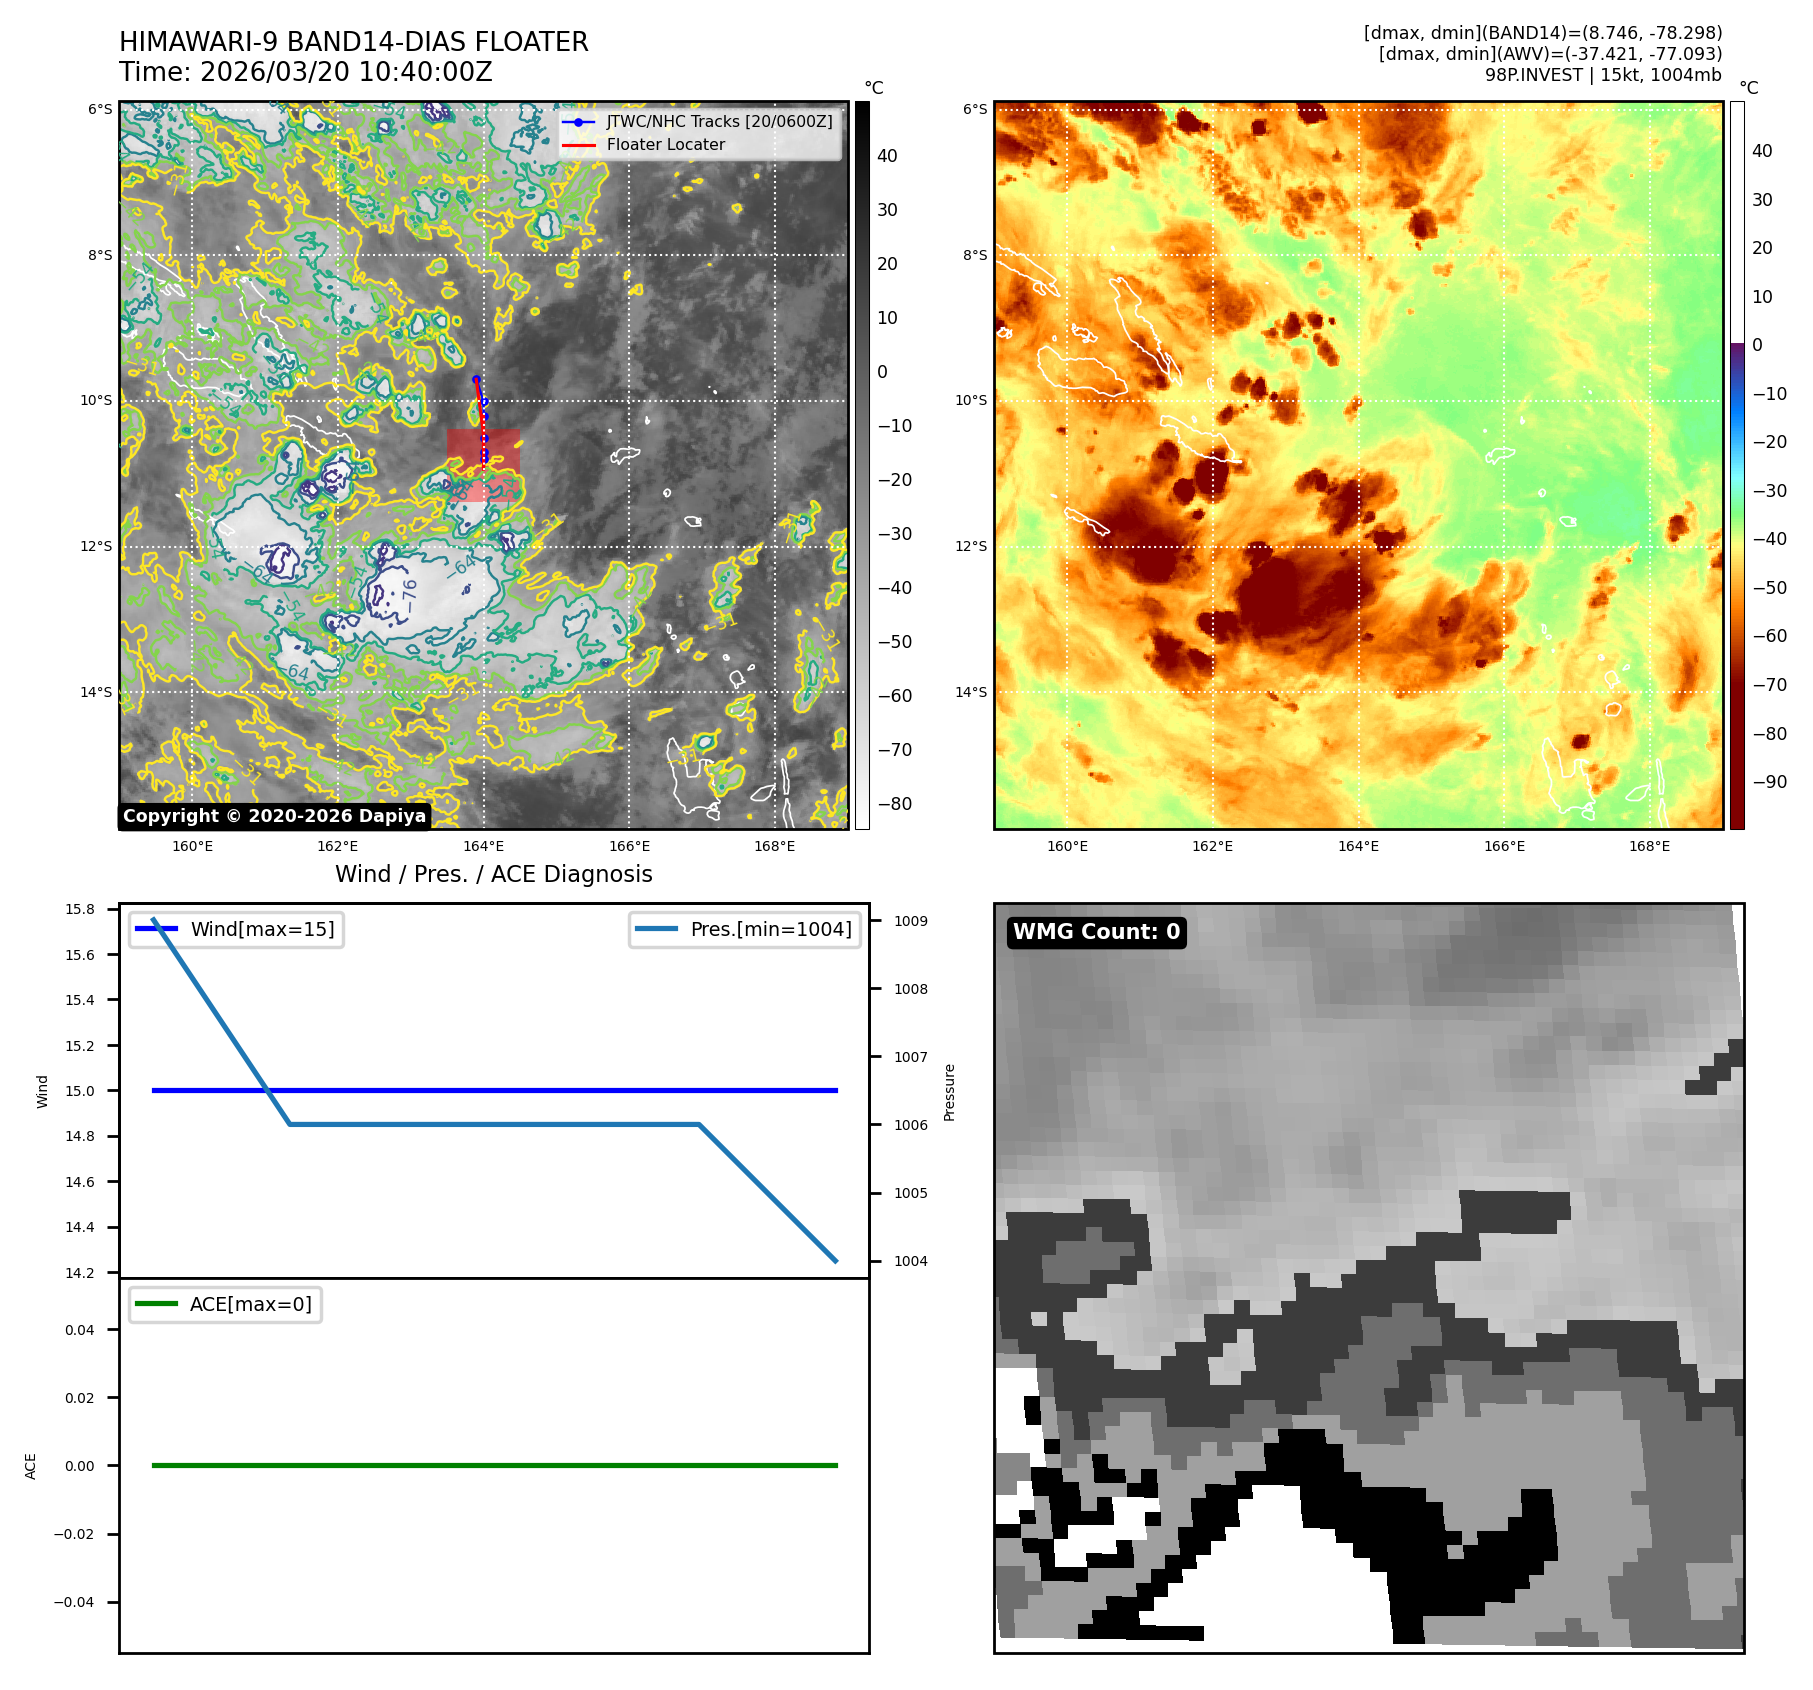
Task: Click the -76 contour label in the infrared map
Action: click(x=409, y=595)
